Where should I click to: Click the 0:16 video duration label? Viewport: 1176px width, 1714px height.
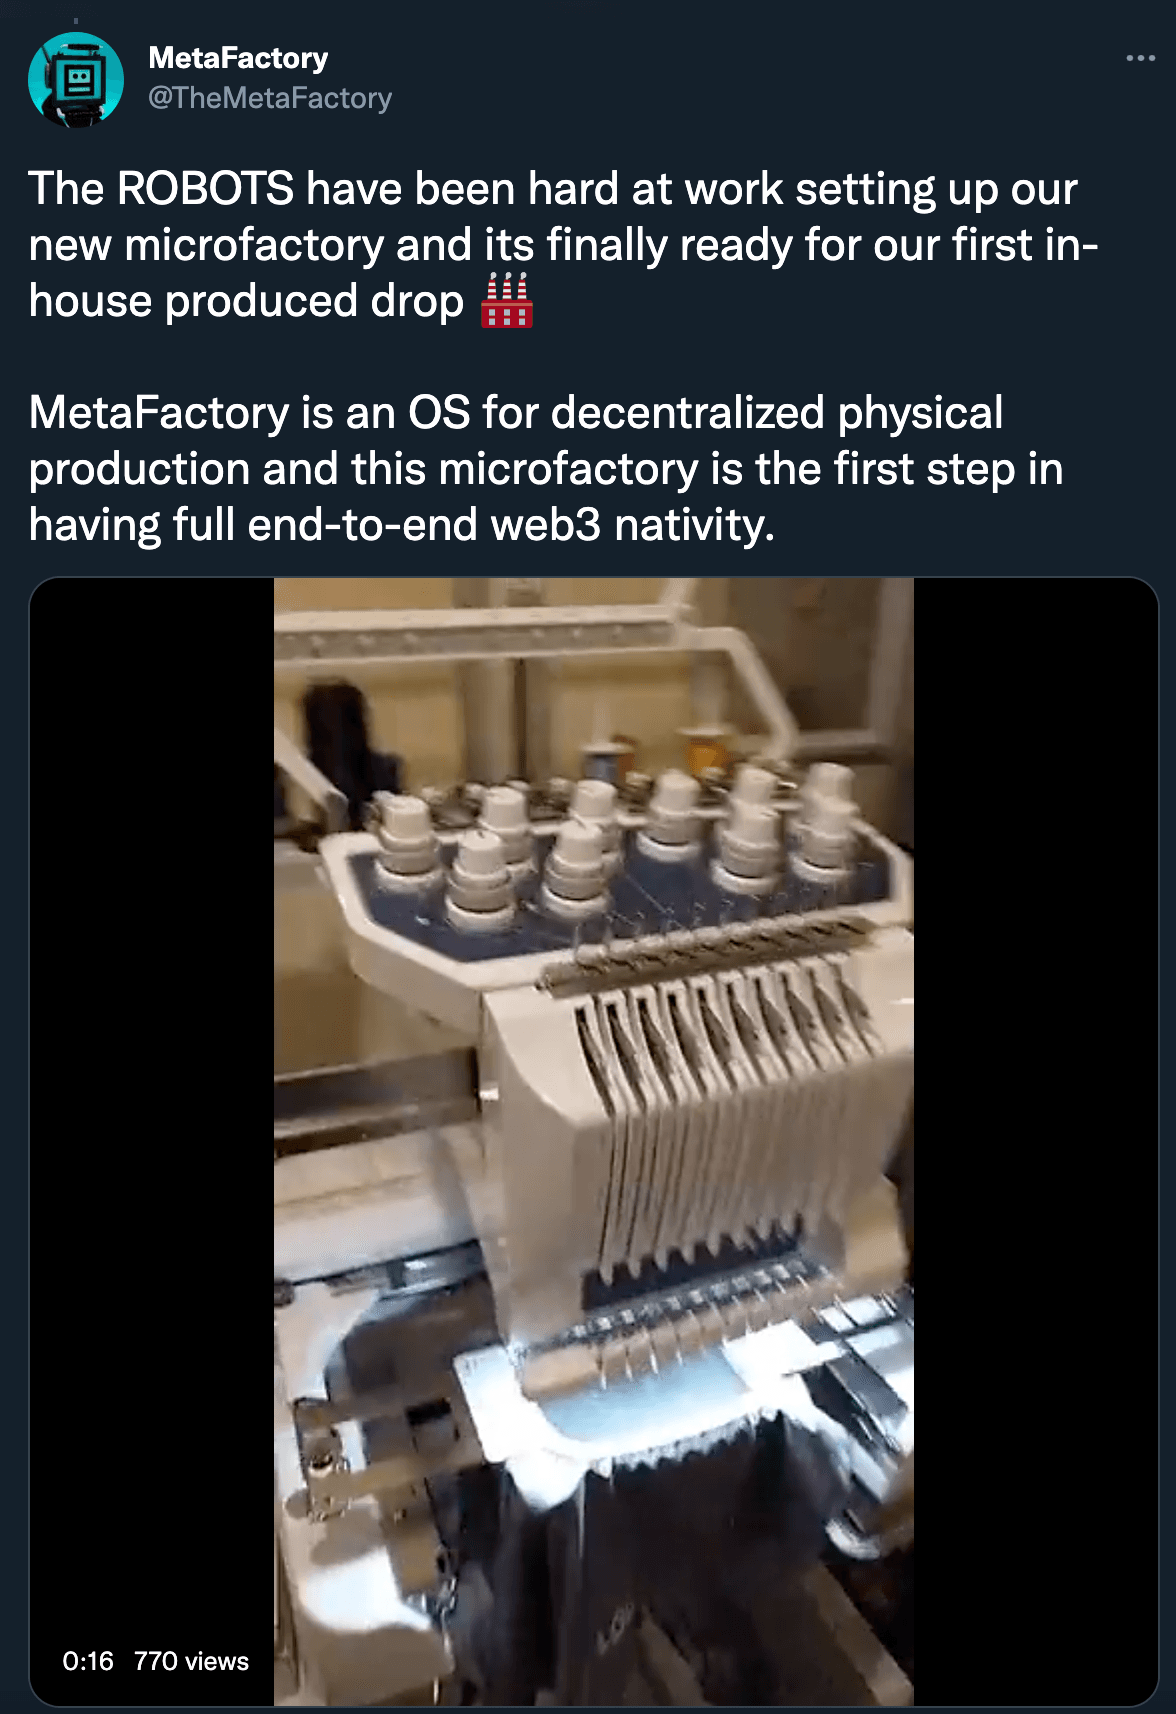pyautogui.click(x=88, y=1661)
